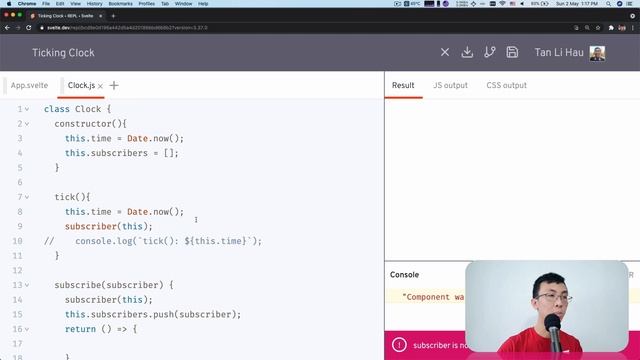Bookmark this page with the star icon
This screenshot has height=360, width=640.
598,28
